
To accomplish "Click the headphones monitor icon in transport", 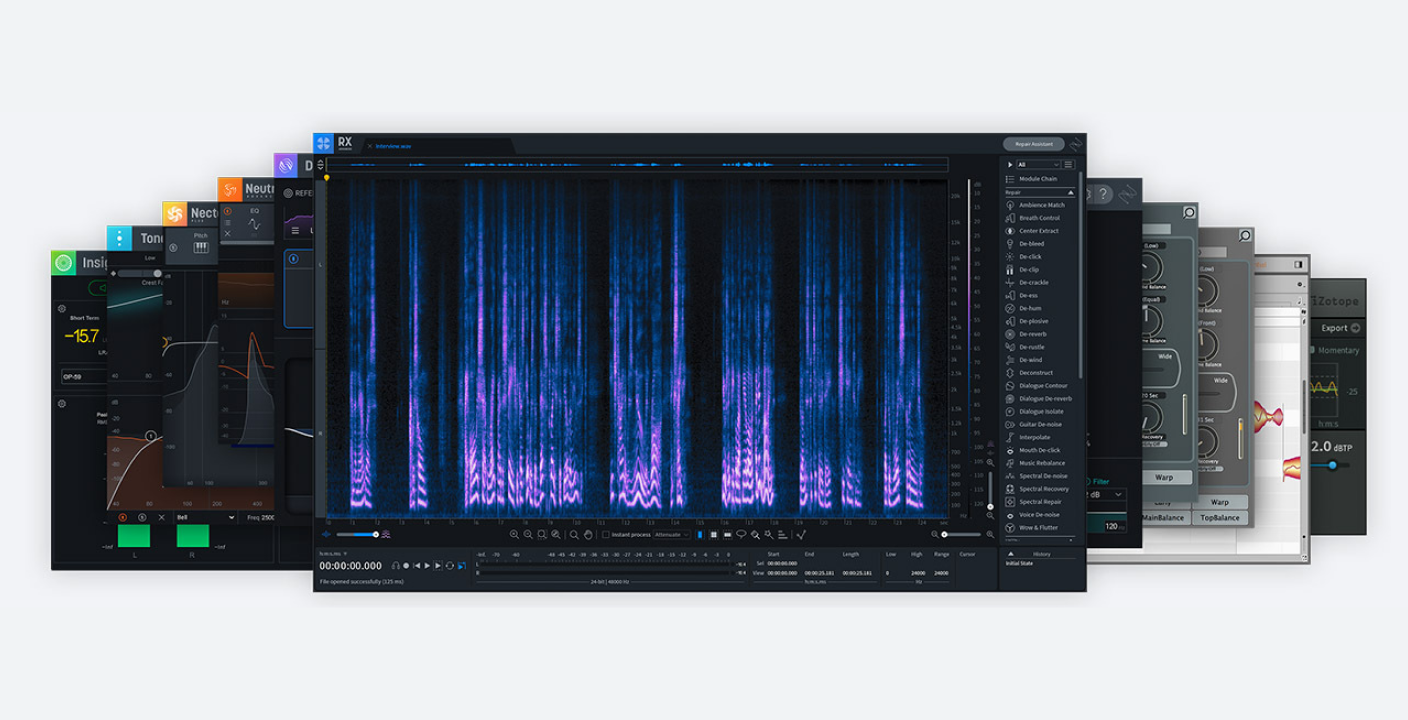I will click(396, 566).
